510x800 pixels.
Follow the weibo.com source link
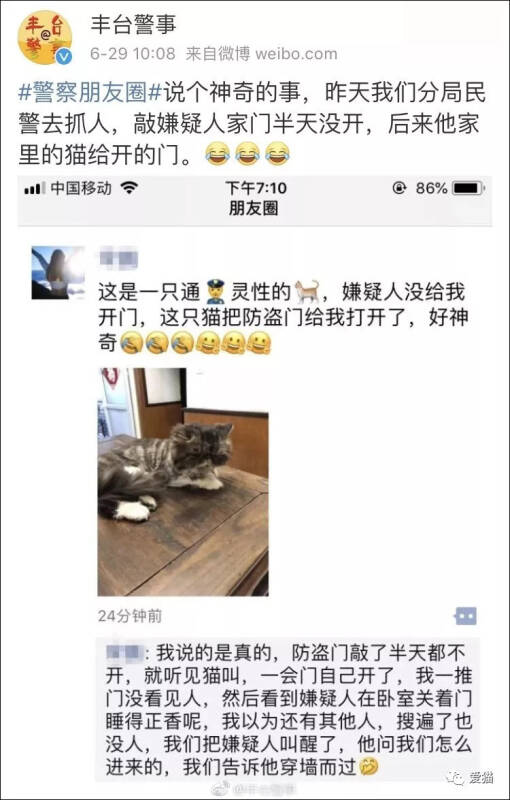(296, 54)
